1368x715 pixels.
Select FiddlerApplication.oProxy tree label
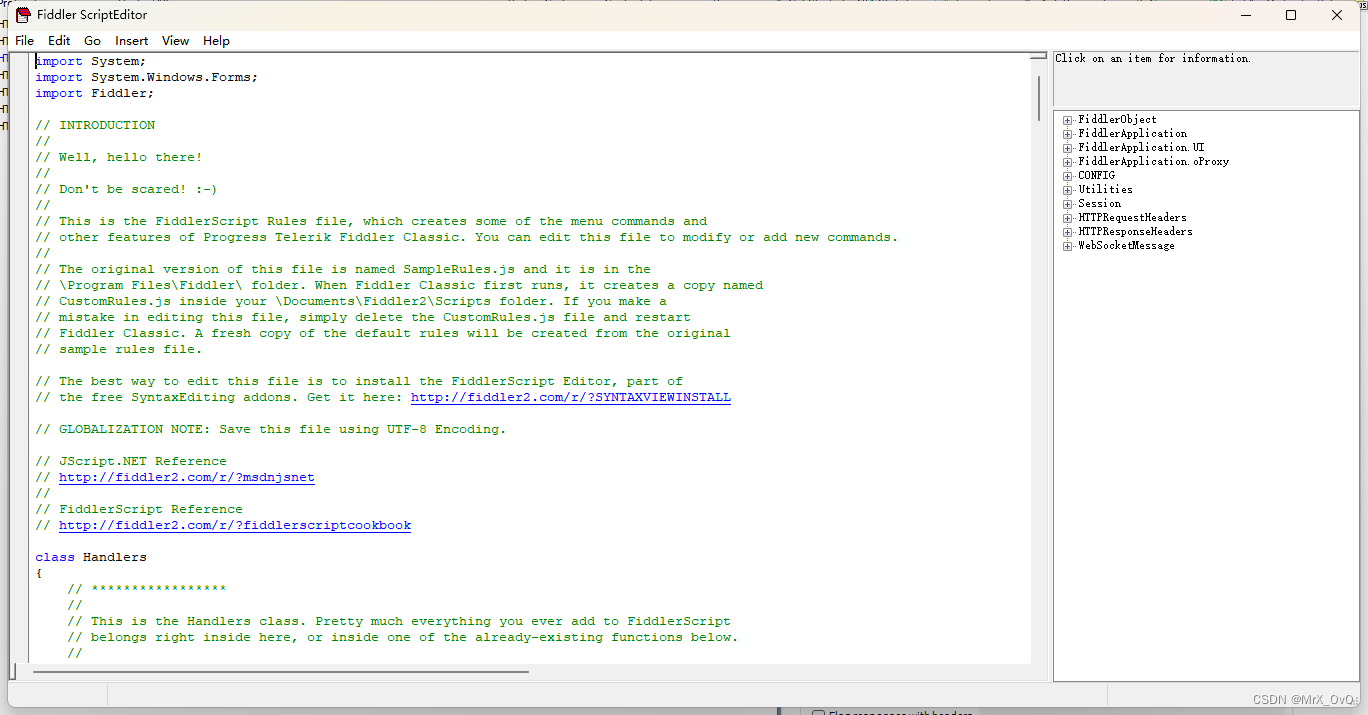click(x=1154, y=162)
